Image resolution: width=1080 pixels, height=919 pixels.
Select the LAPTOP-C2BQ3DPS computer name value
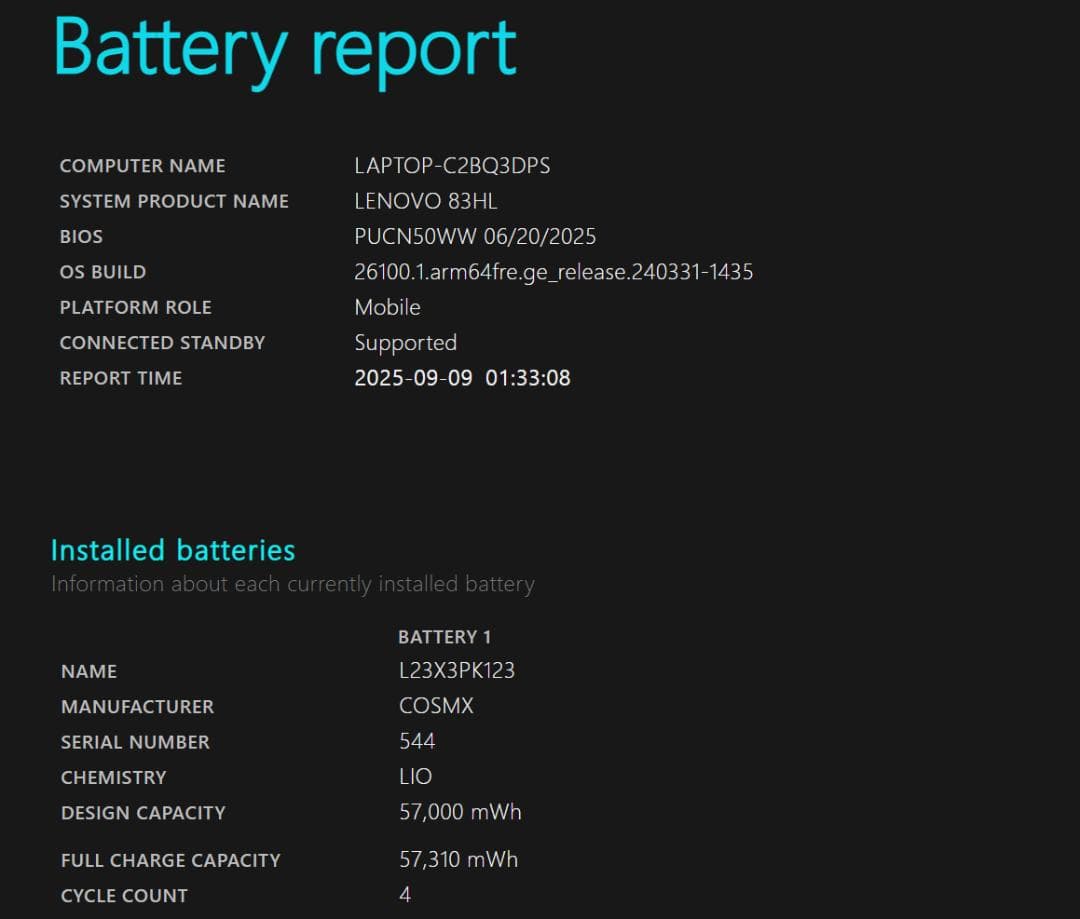(x=452, y=166)
